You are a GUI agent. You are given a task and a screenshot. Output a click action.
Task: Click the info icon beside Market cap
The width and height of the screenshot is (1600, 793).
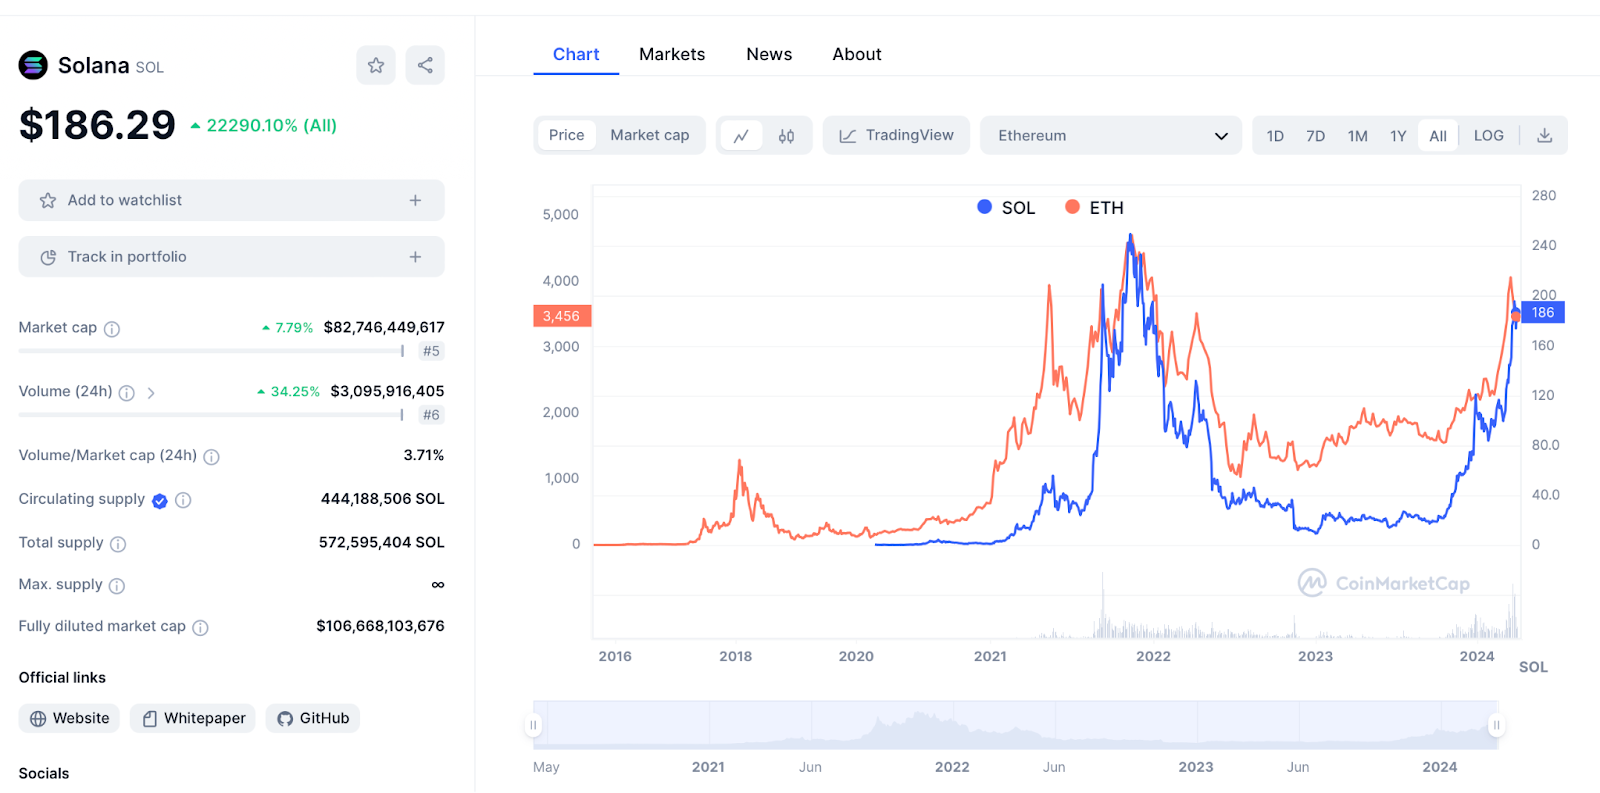coord(112,329)
